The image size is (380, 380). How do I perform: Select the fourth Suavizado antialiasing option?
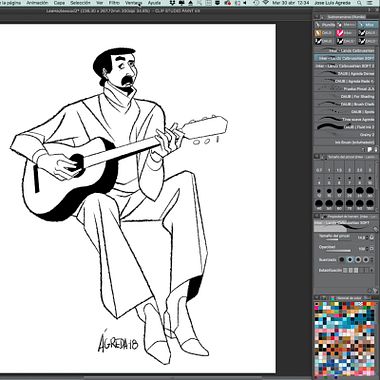coord(366,260)
